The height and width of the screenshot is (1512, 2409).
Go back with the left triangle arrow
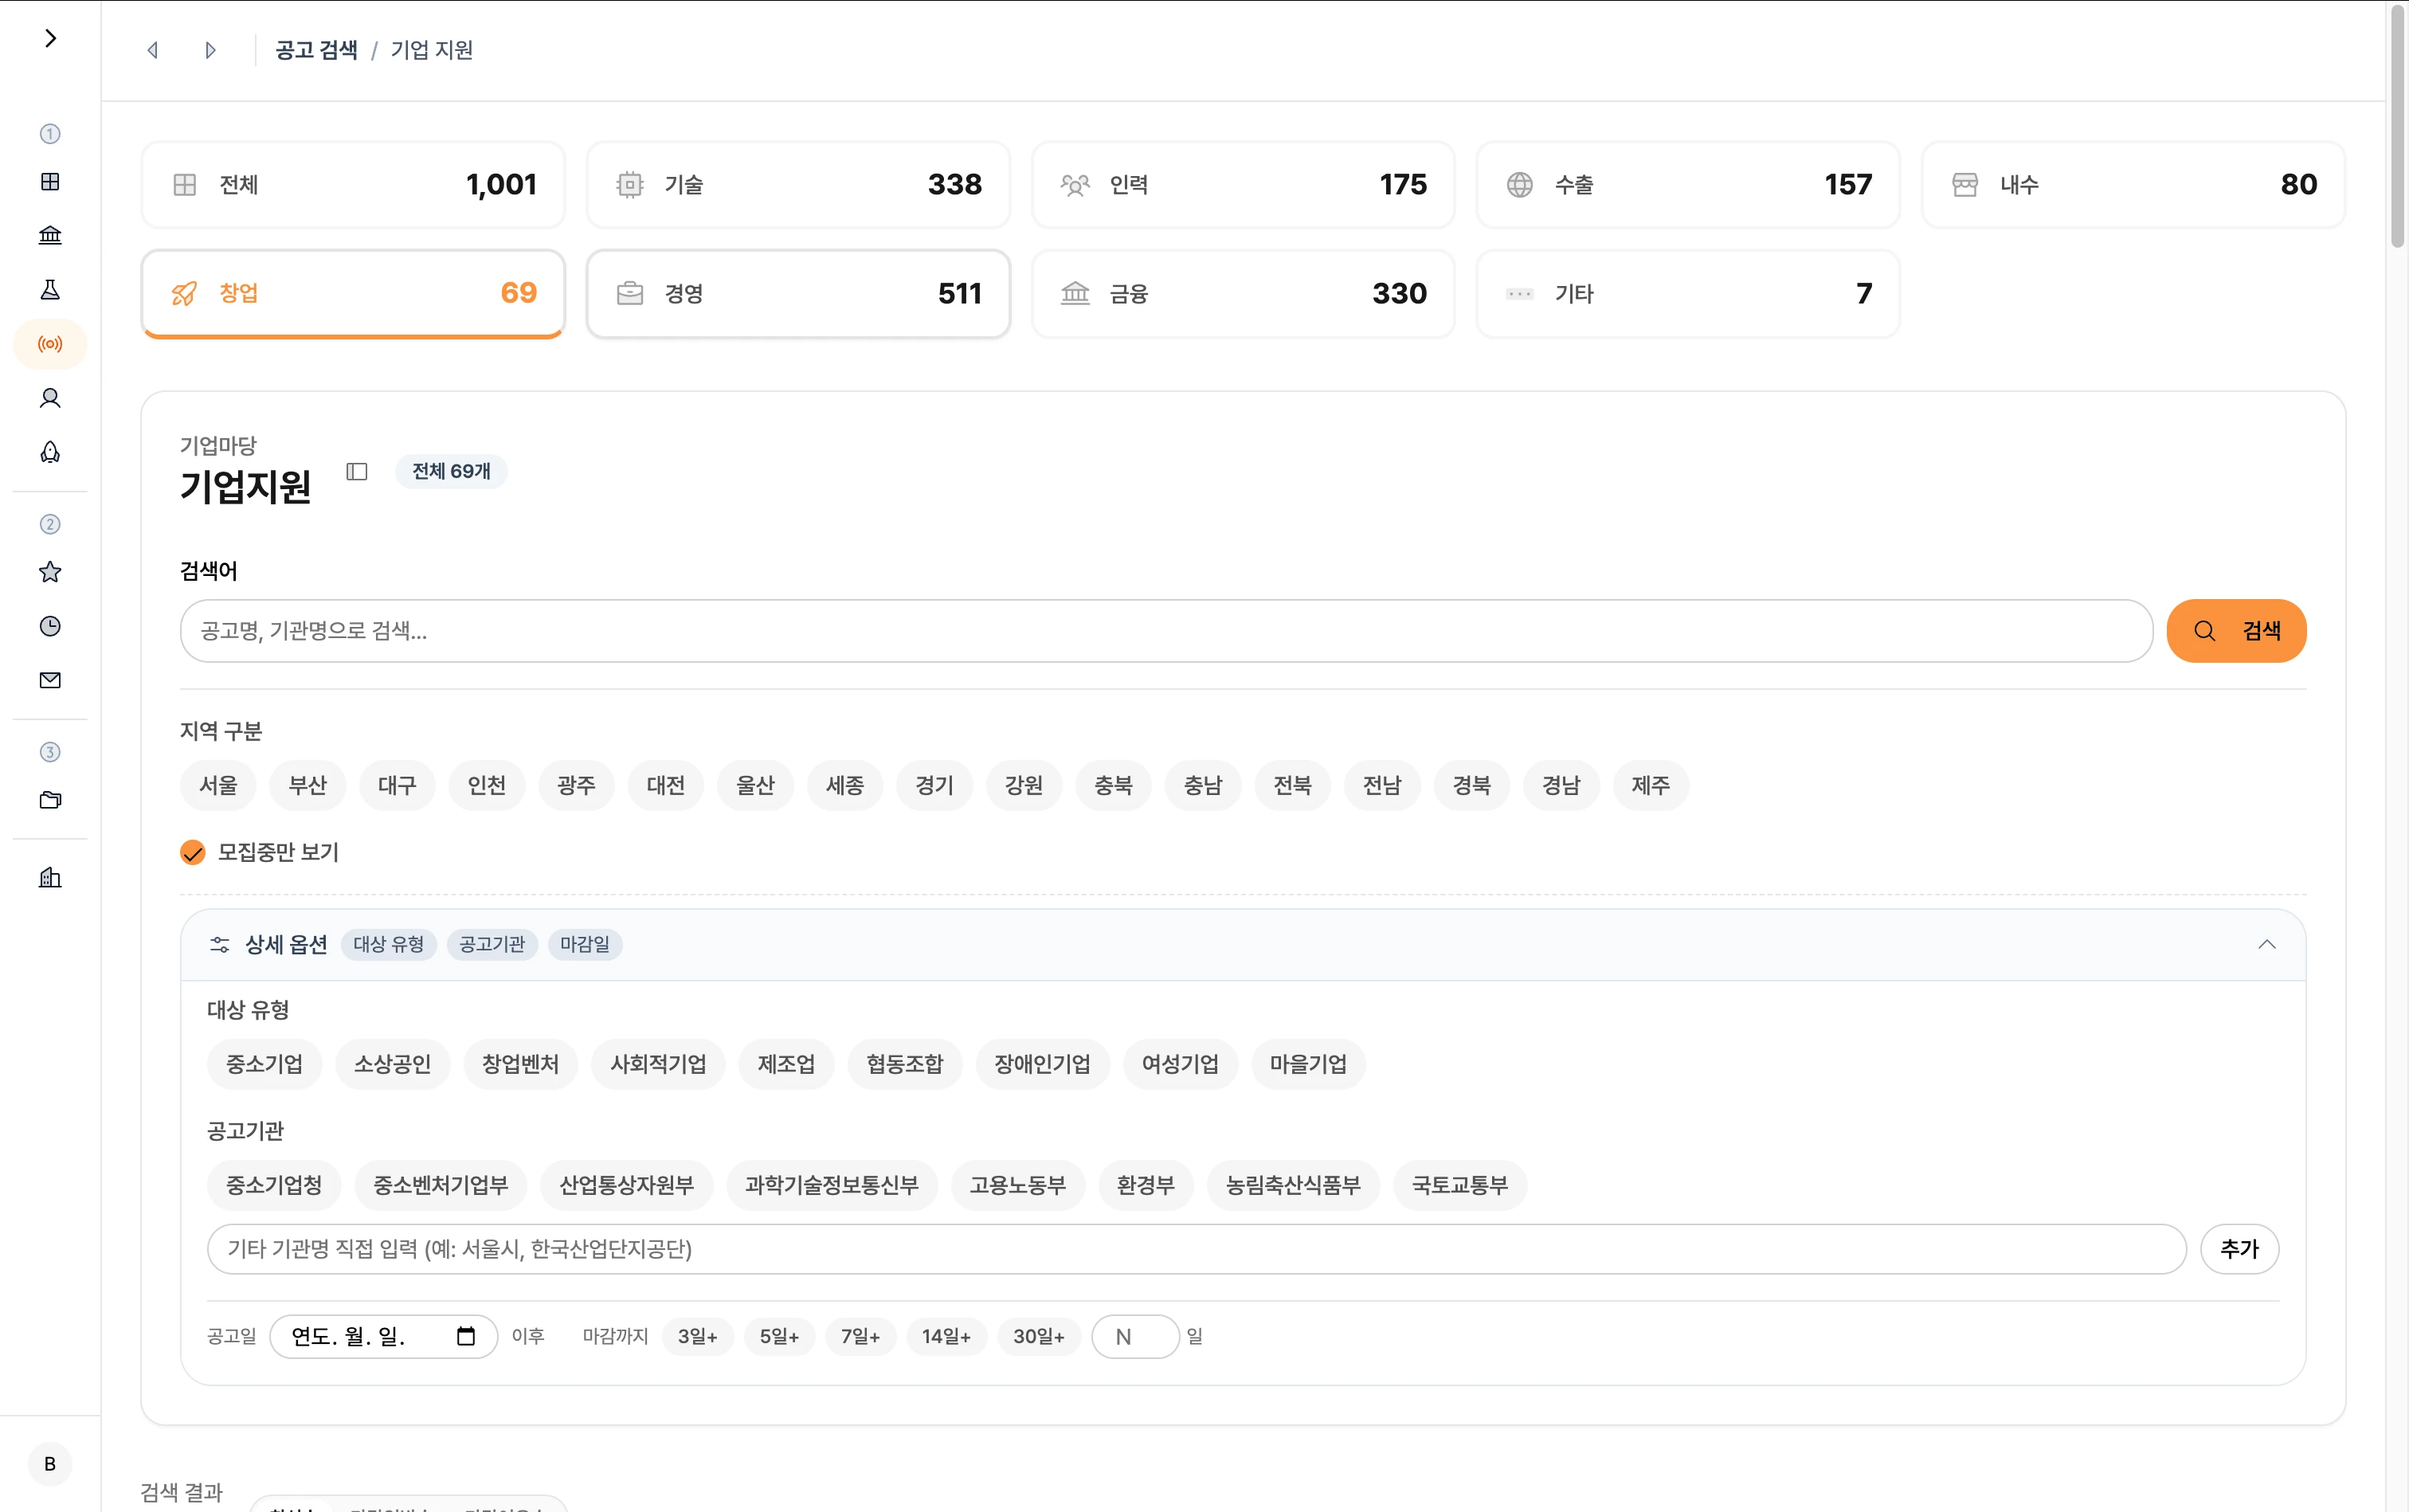coord(153,50)
